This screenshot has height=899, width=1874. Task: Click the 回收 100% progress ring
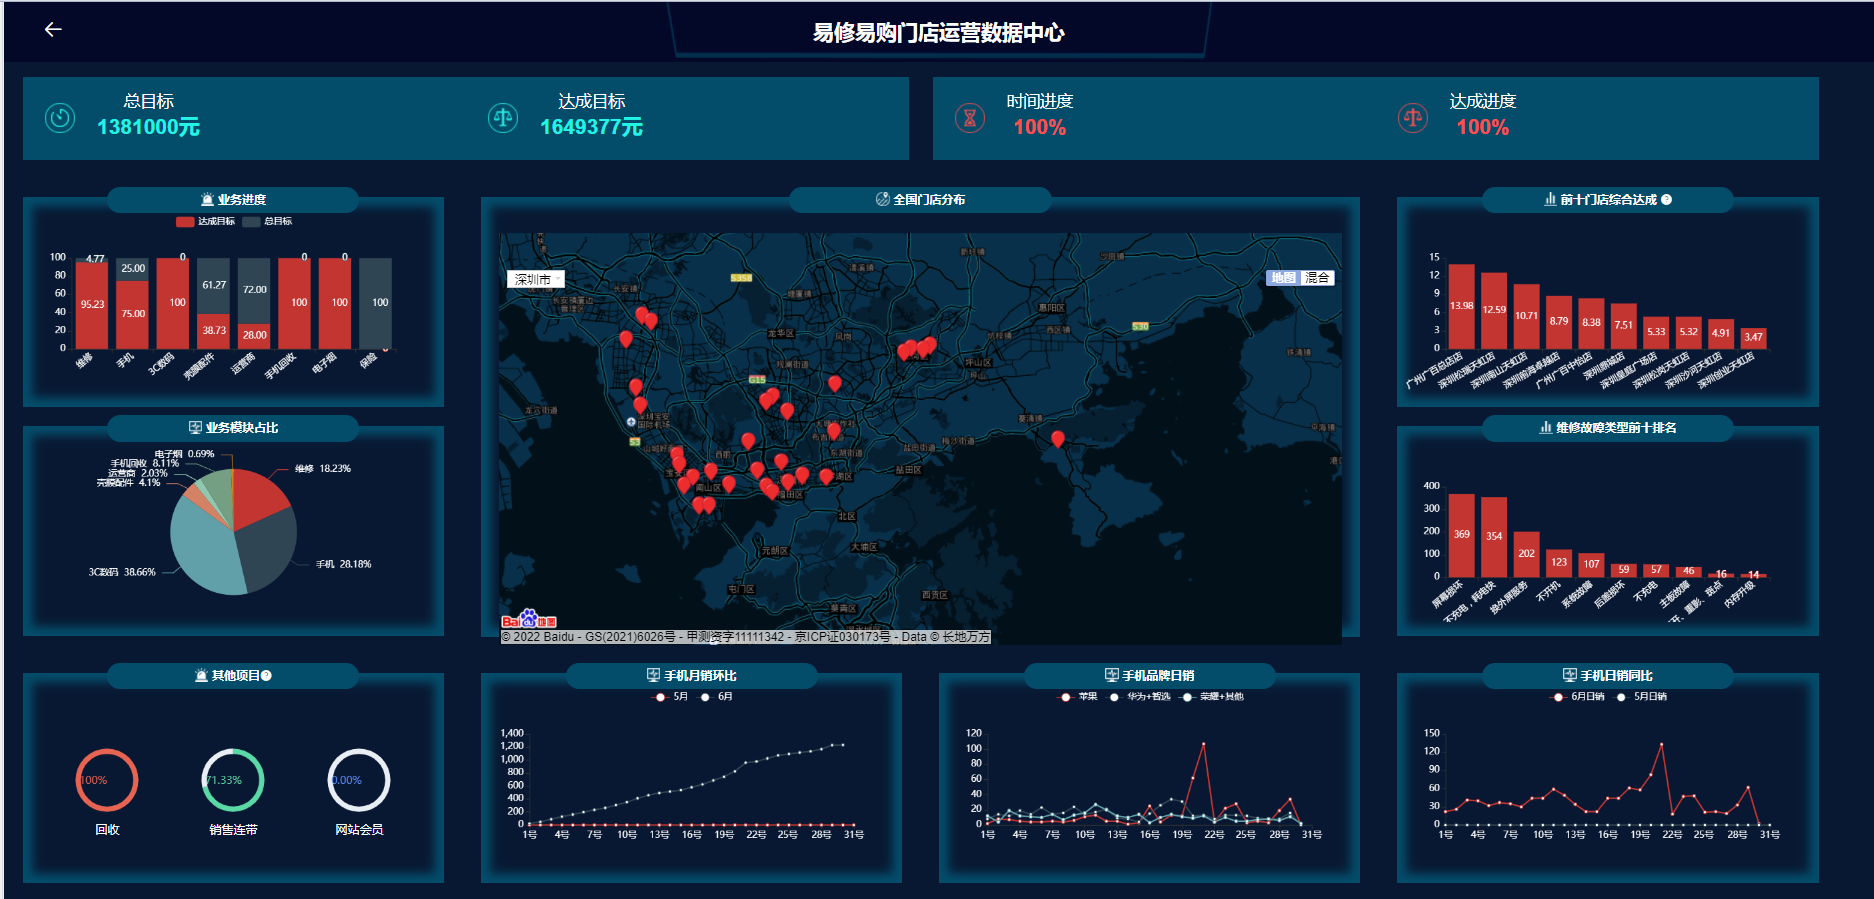point(107,780)
